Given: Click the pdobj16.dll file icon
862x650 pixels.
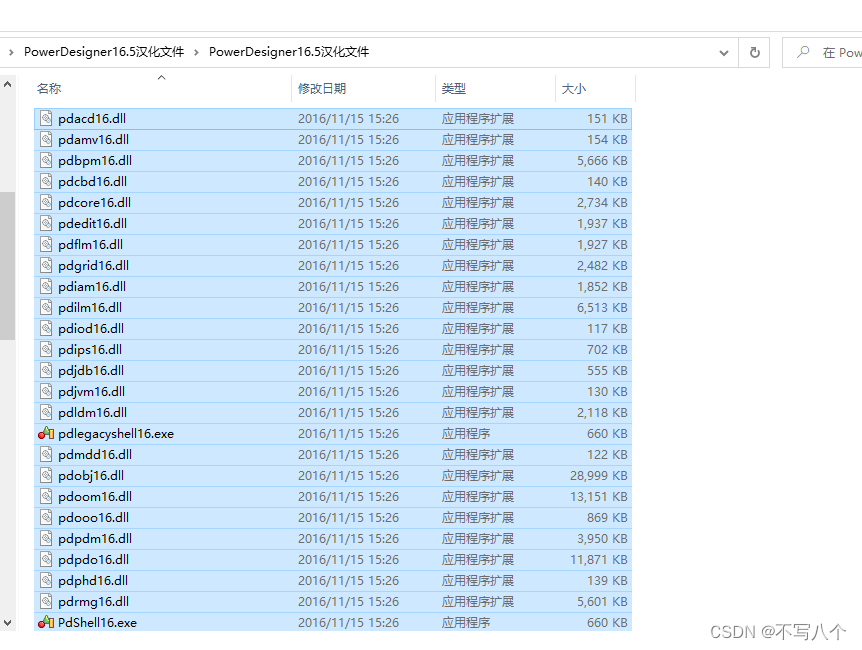Looking at the screenshot, I should click(46, 475).
